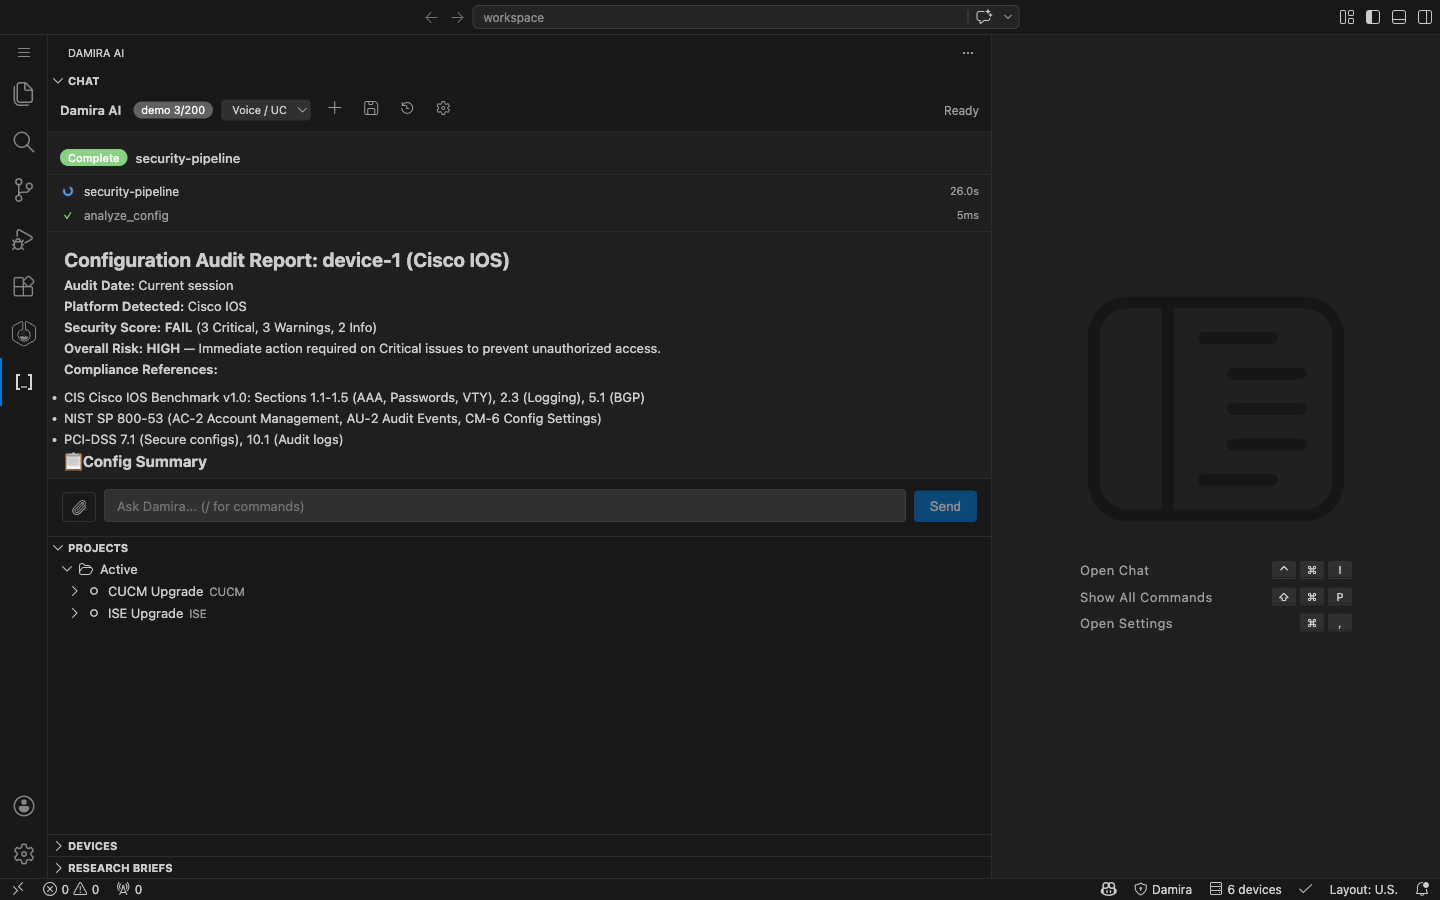This screenshot has height=900, width=1440.
Task: Select the Damira AI bracket icon in activity bar
Action: pos(24,382)
